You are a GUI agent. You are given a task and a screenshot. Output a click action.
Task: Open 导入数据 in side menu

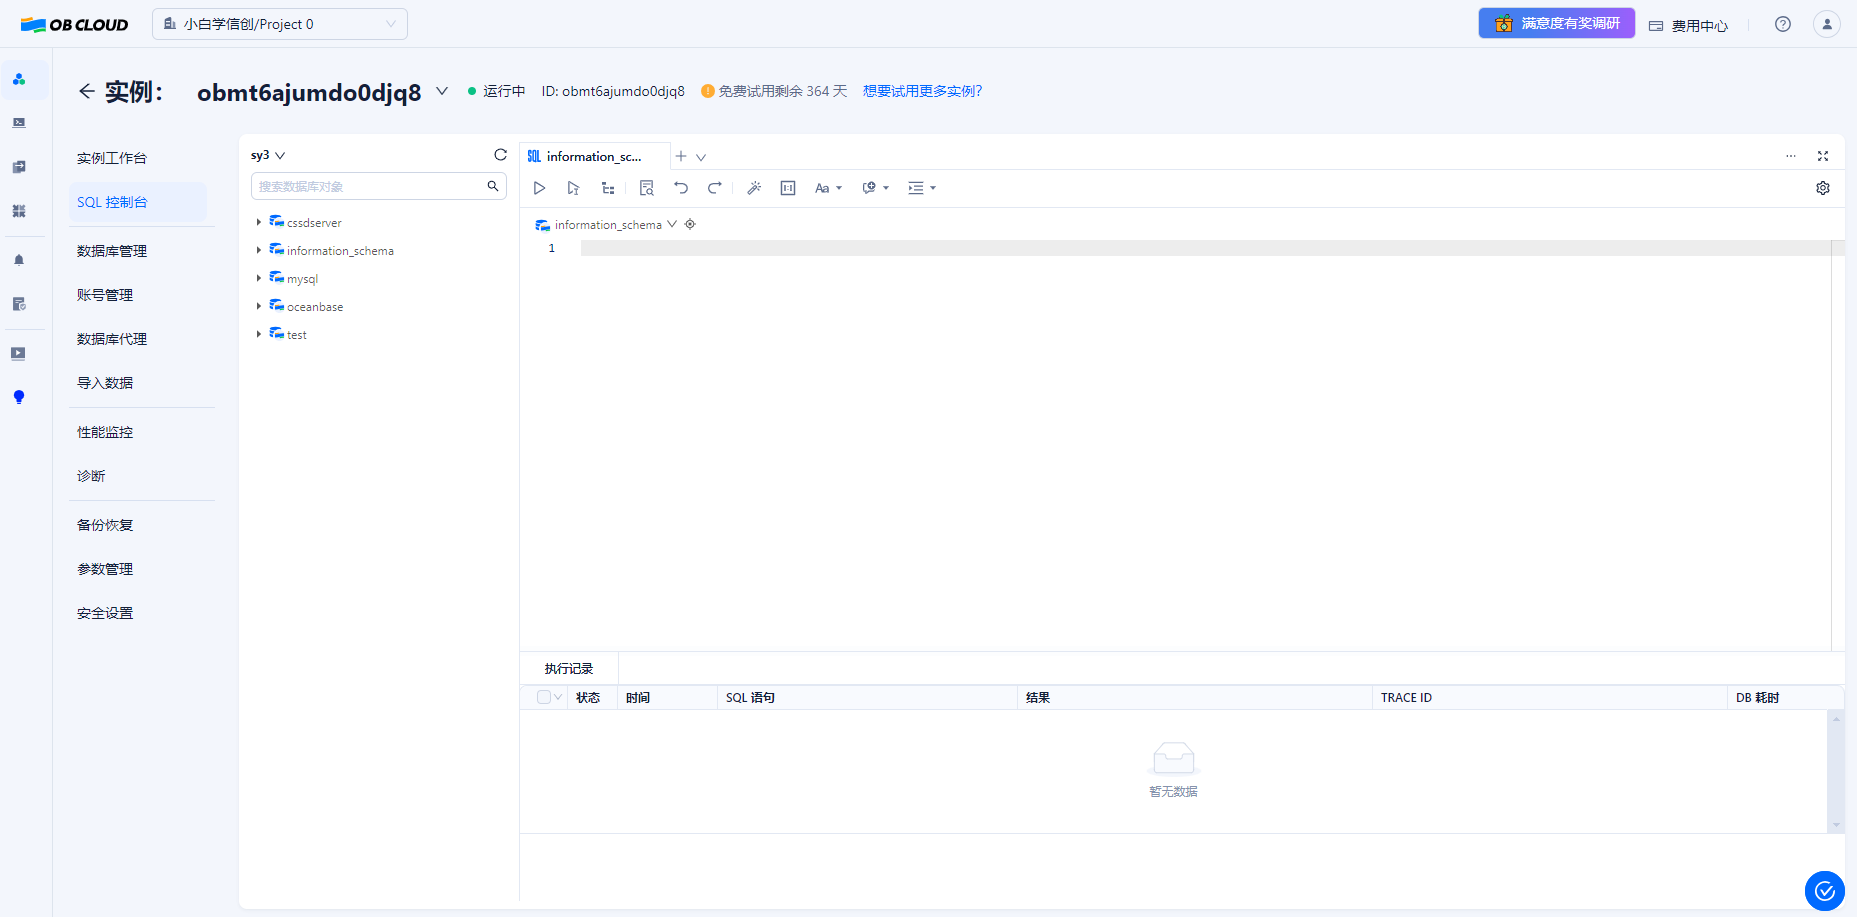[x=105, y=383]
